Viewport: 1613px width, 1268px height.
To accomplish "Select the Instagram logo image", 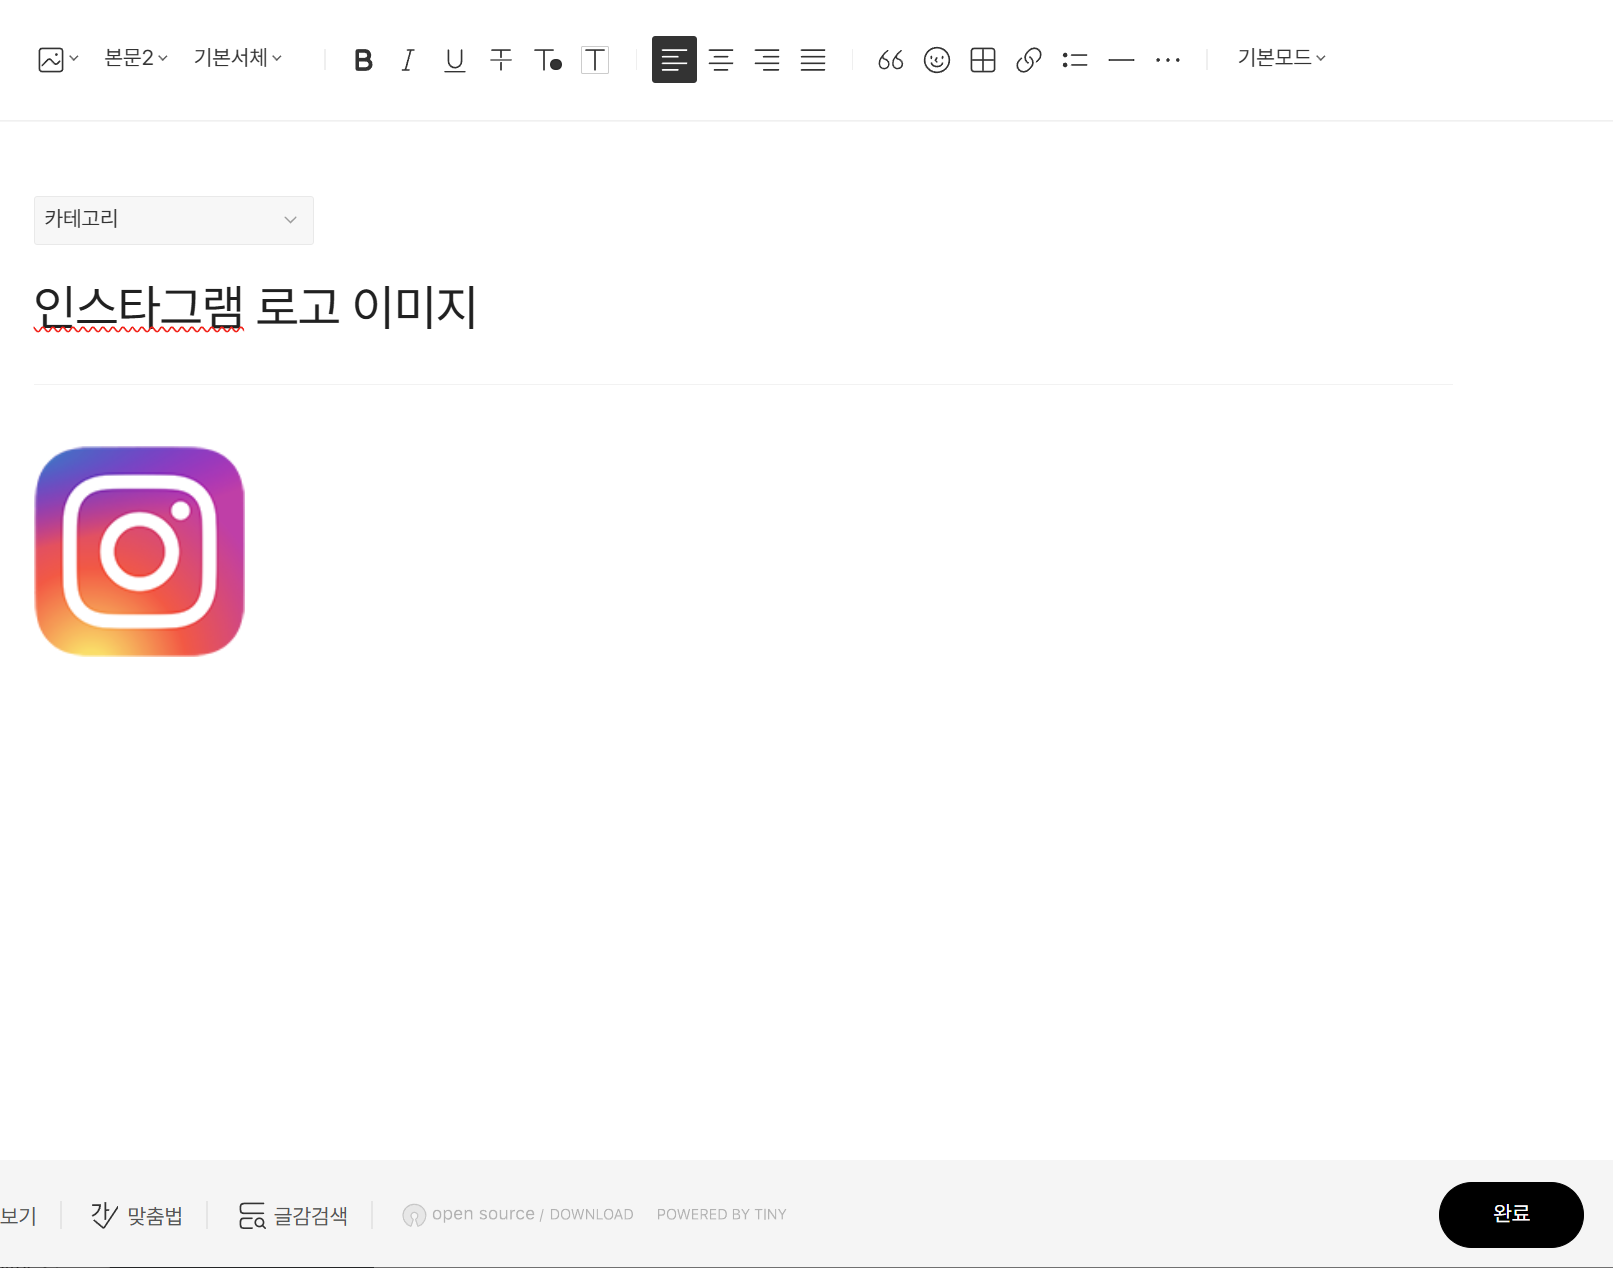I will click(140, 551).
